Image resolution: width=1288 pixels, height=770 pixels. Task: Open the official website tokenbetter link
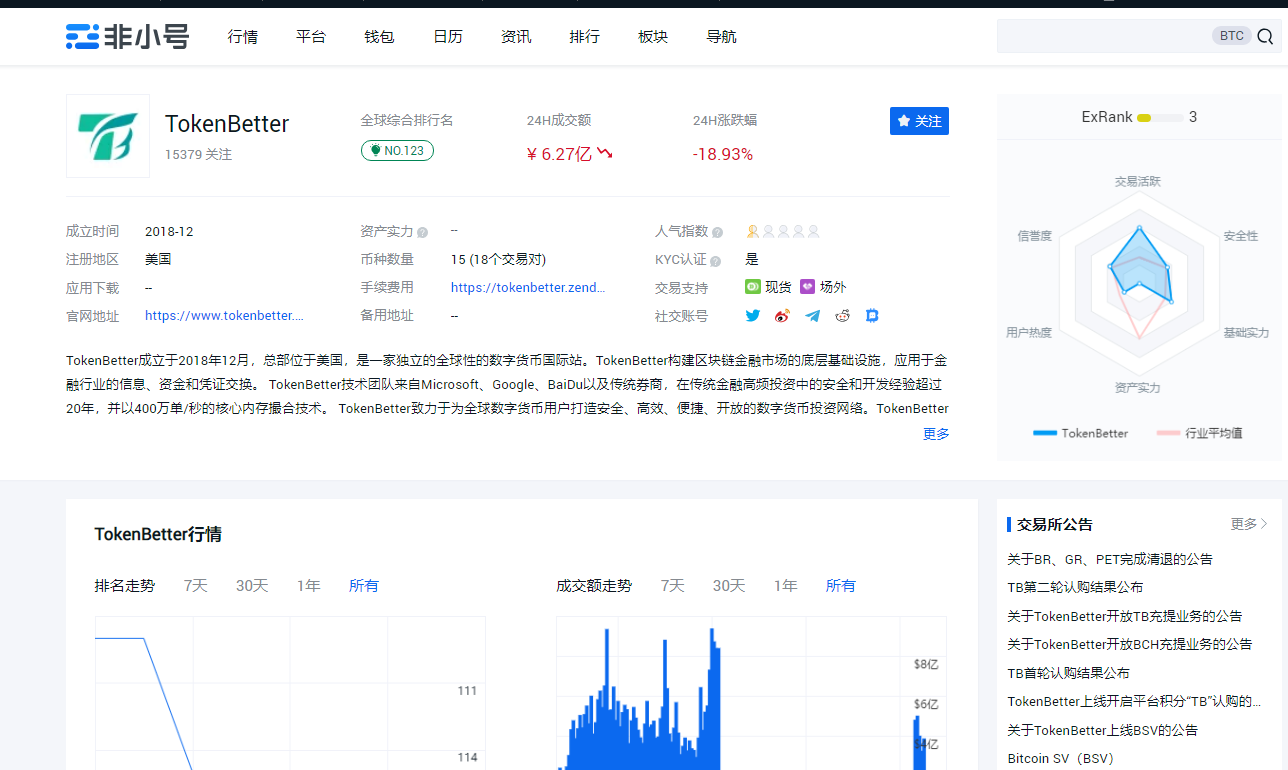click(224, 316)
